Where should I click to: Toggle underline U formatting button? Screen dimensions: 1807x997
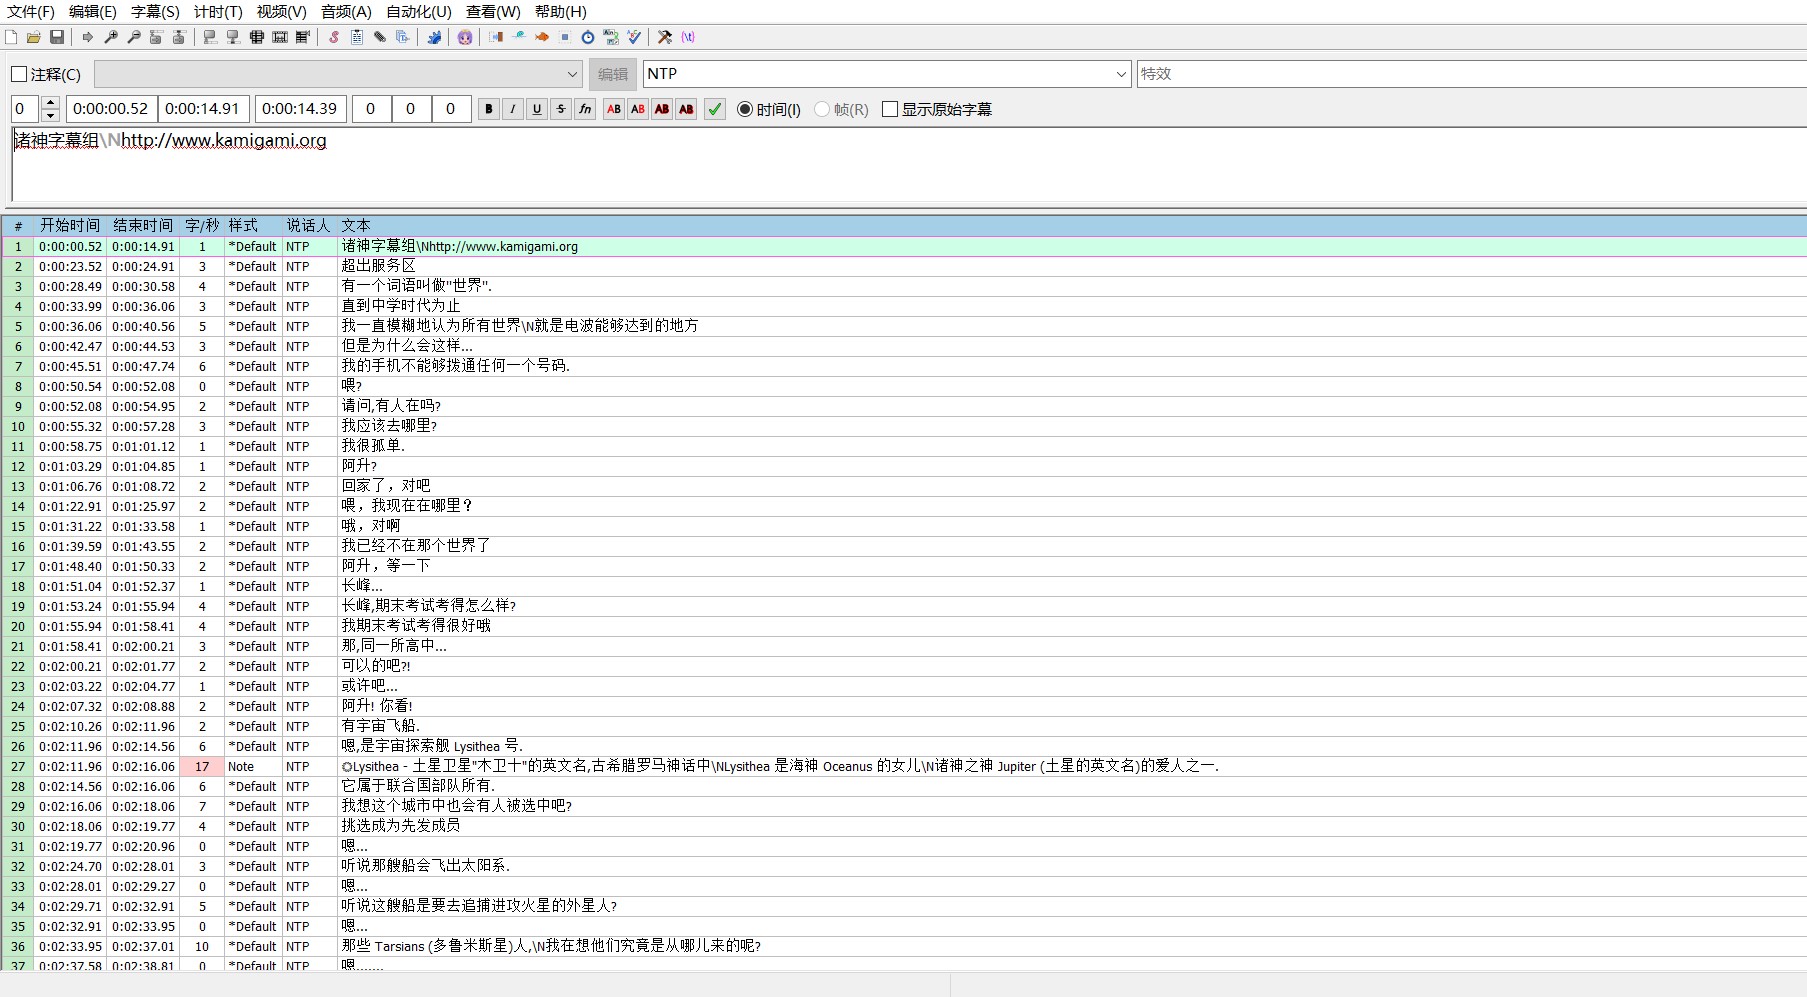click(537, 109)
